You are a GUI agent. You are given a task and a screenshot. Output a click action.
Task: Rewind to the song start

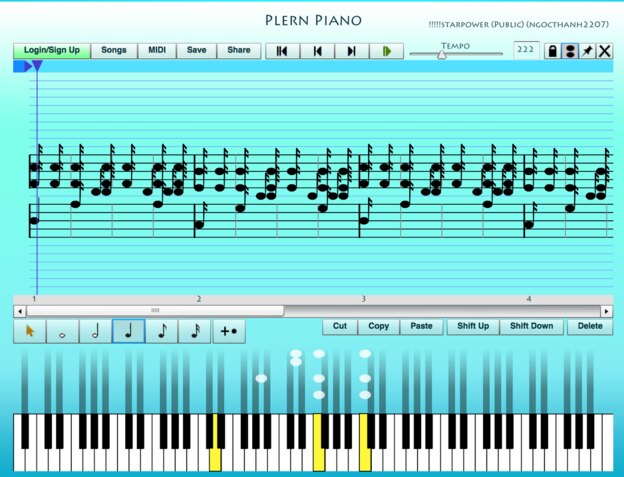click(x=282, y=51)
